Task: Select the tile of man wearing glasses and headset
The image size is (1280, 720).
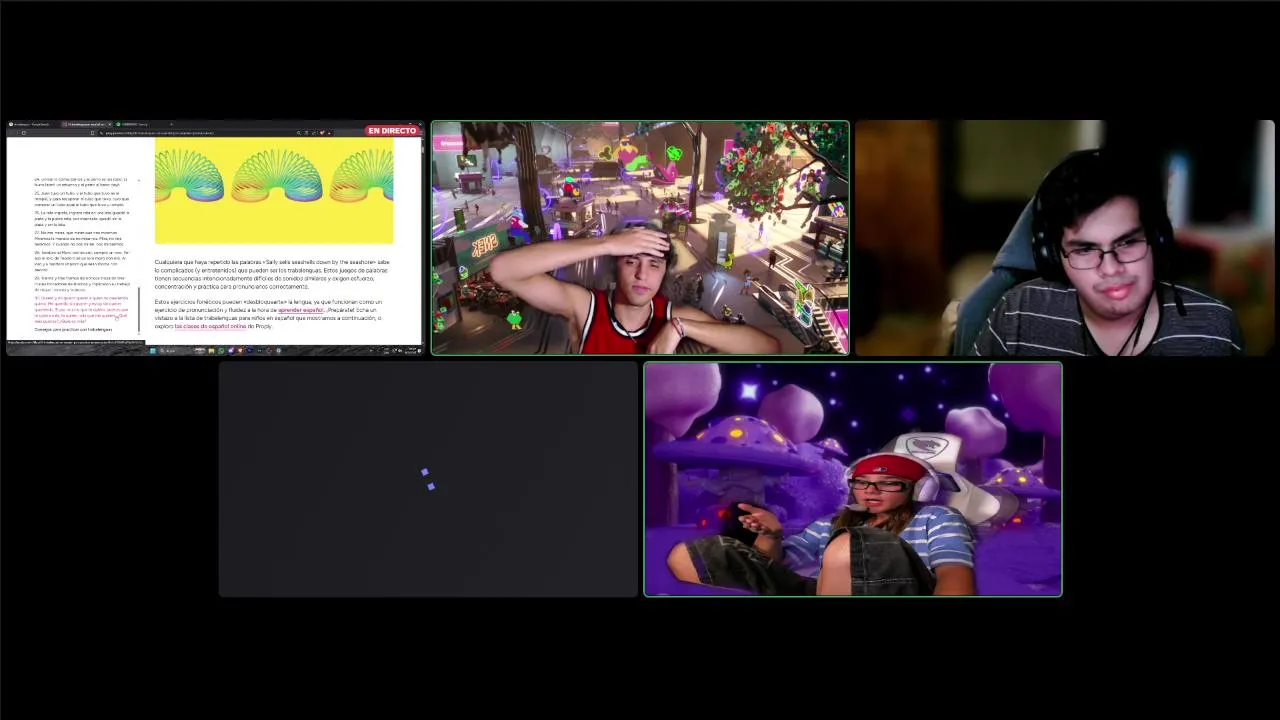Action: (x=1065, y=238)
